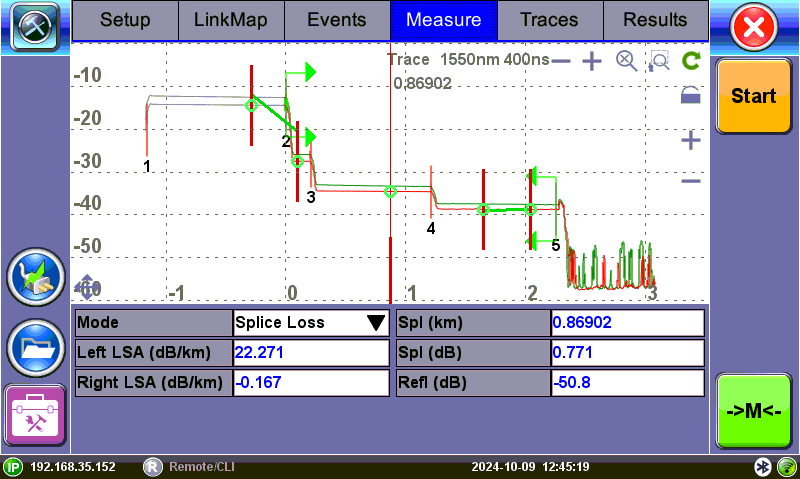Open the file folder manager
This screenshot has height=479, width=800.
point(35,346)
